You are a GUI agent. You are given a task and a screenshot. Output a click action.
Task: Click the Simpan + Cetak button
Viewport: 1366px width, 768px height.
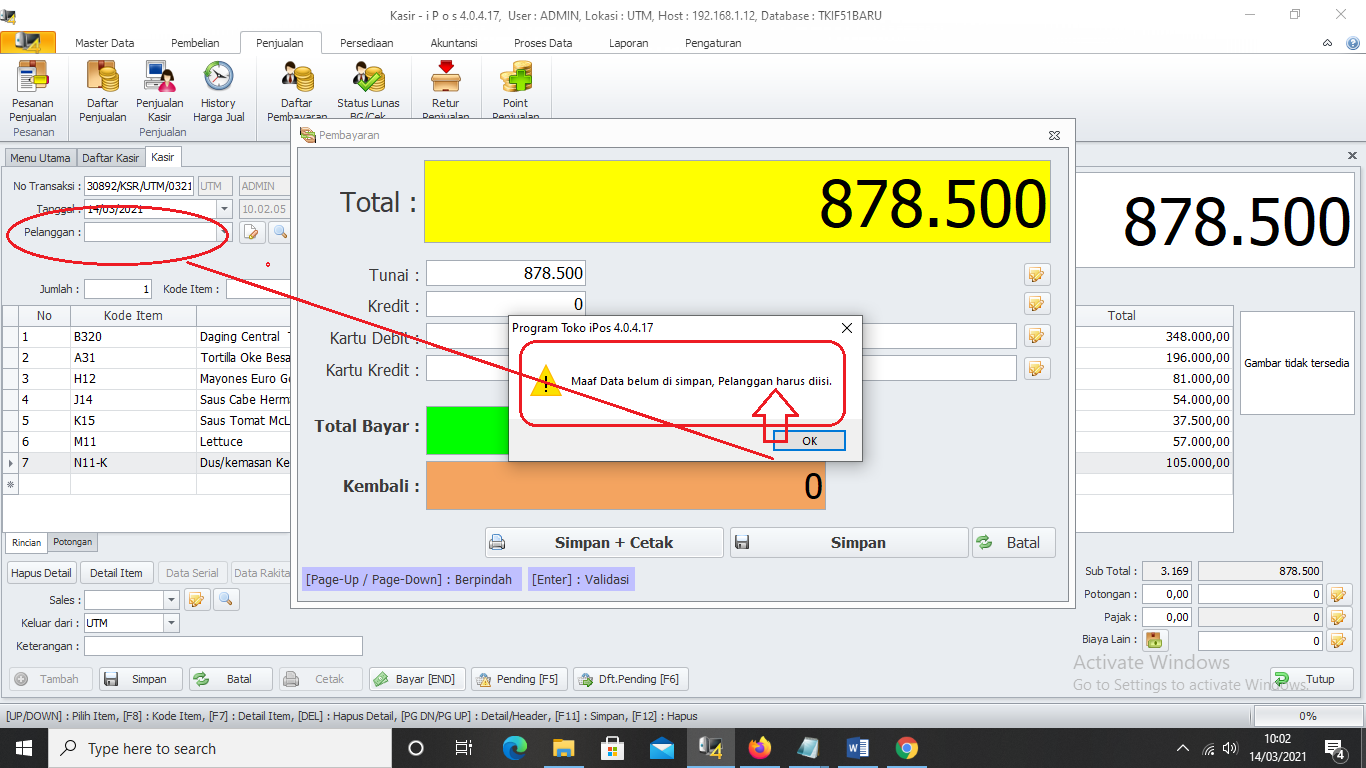(x=604, y=543)
